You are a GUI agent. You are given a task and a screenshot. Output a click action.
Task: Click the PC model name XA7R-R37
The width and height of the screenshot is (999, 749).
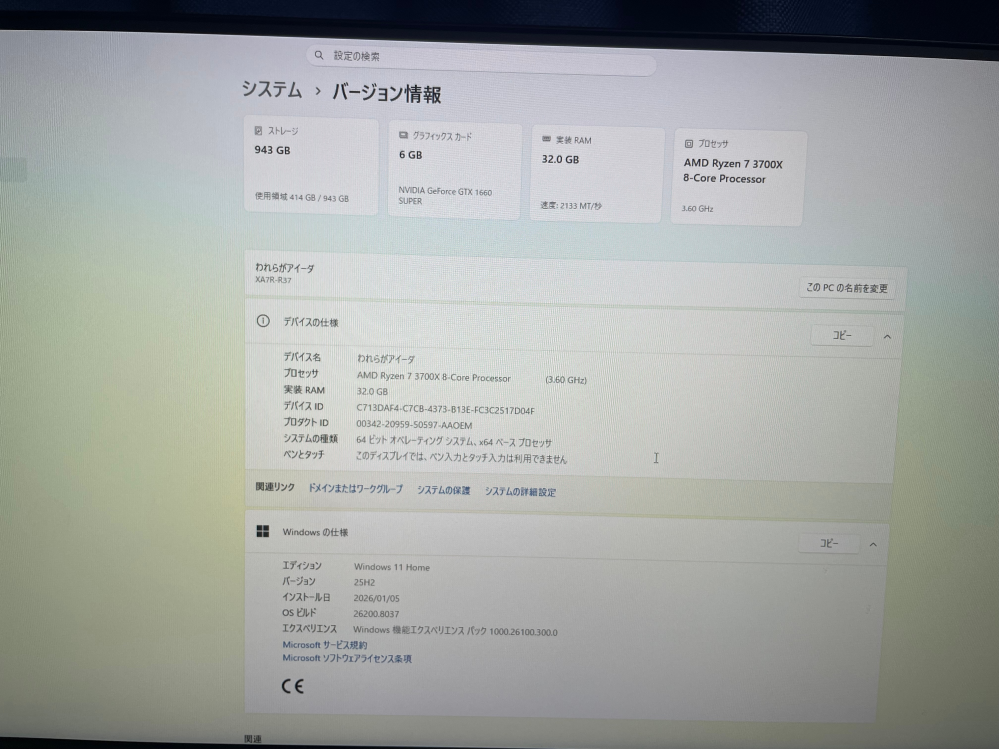click(273, 280)
